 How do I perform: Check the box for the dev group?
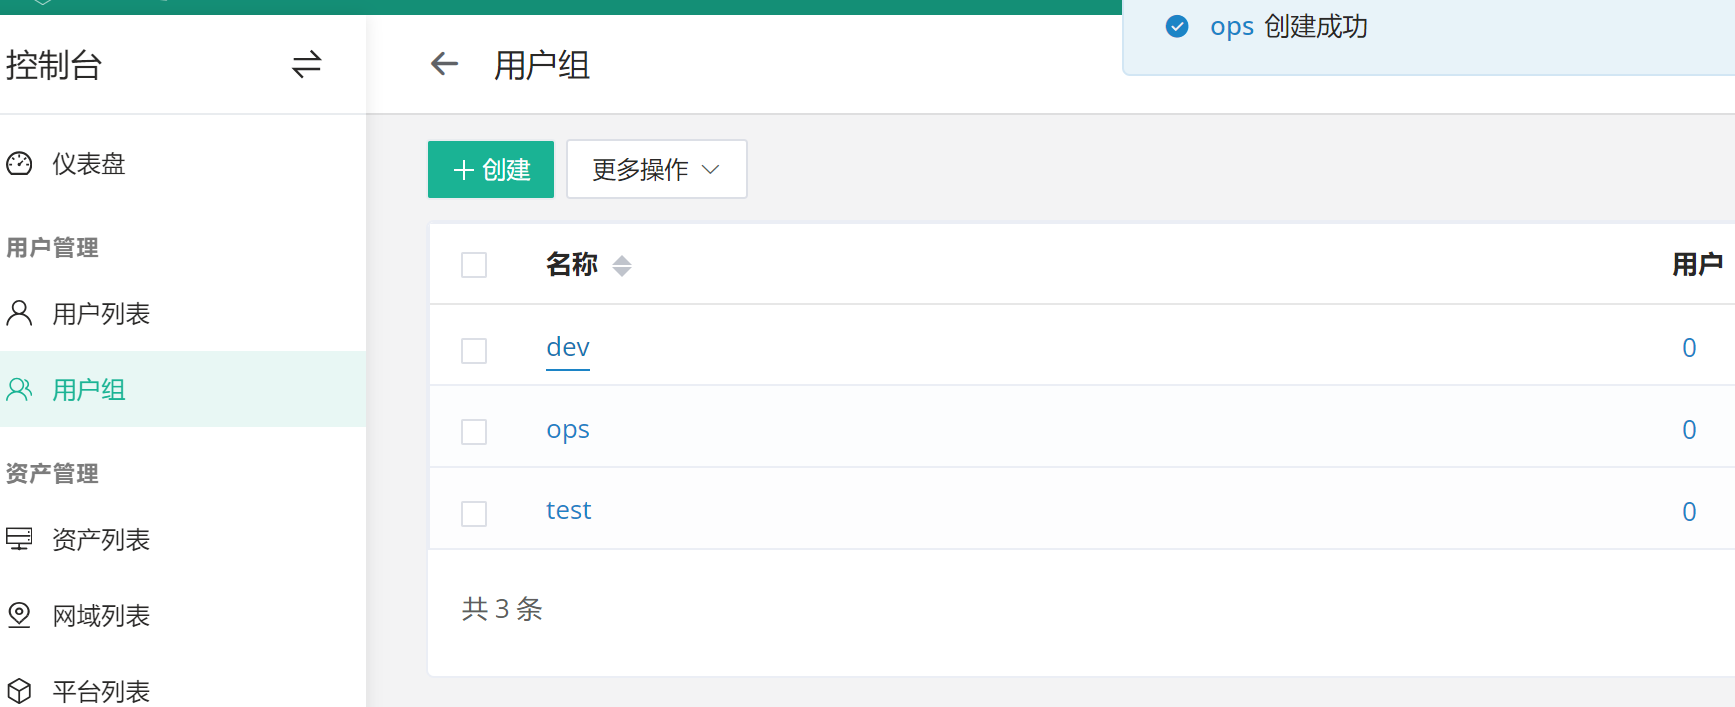point(474,351)
